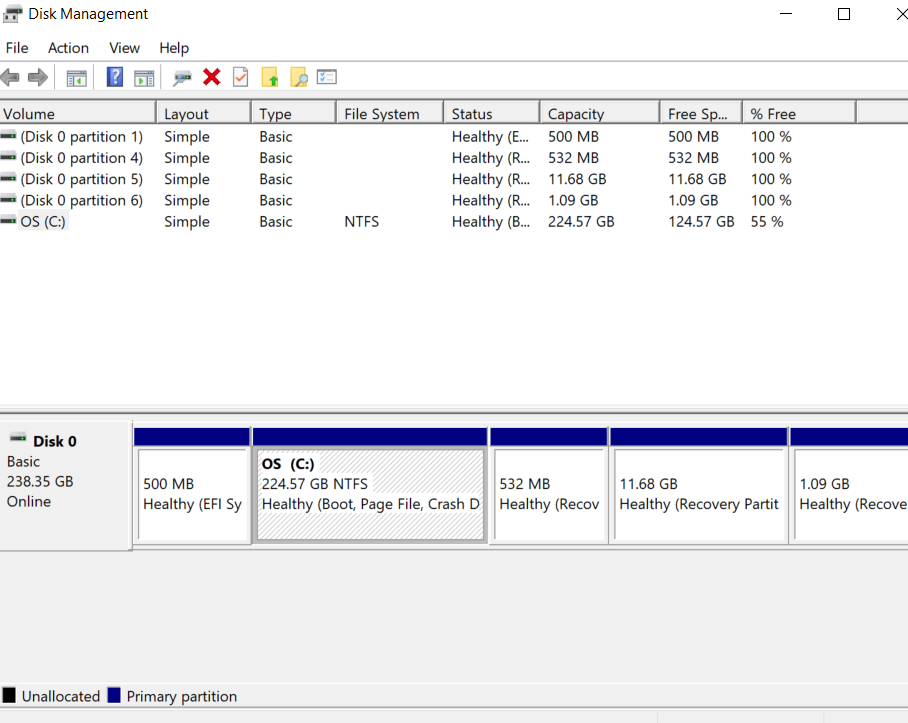Click drive icon beside Disk 0 partition 6
This screenshot has height=723, width=908.
pos(8,200)
